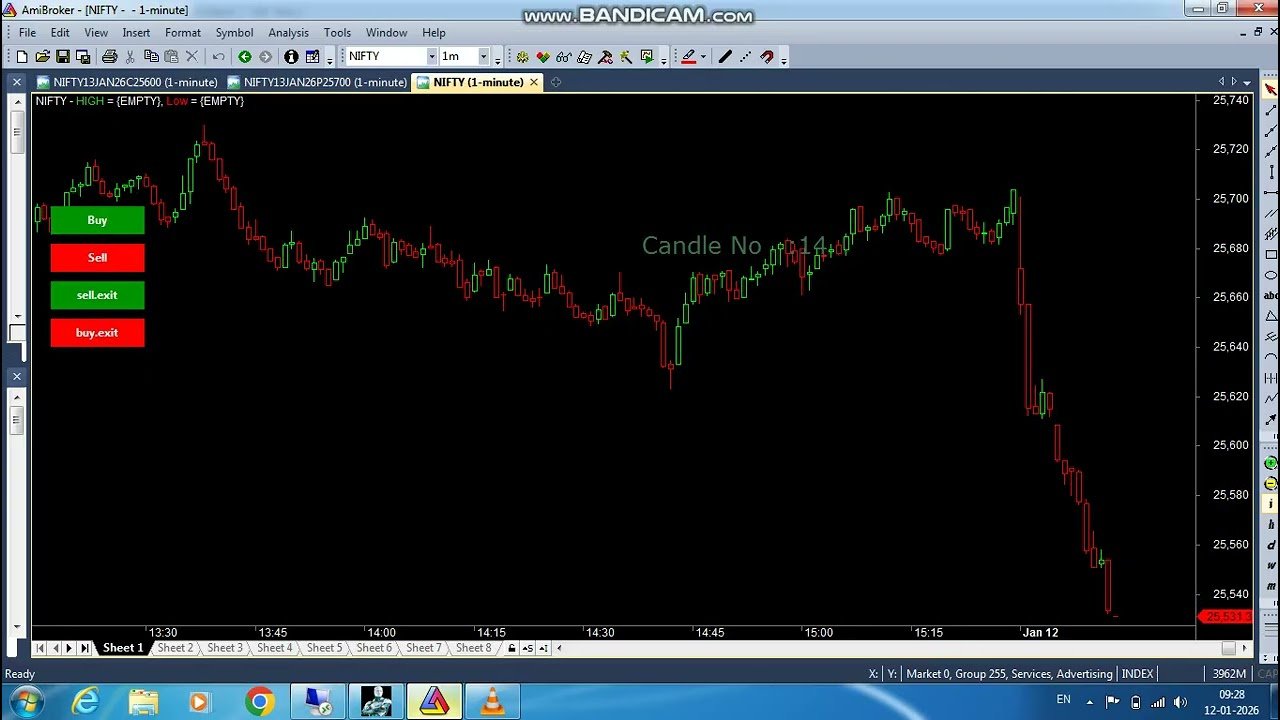
Task: Switch to Sheet 4
Action: click(x=274, y=648)
